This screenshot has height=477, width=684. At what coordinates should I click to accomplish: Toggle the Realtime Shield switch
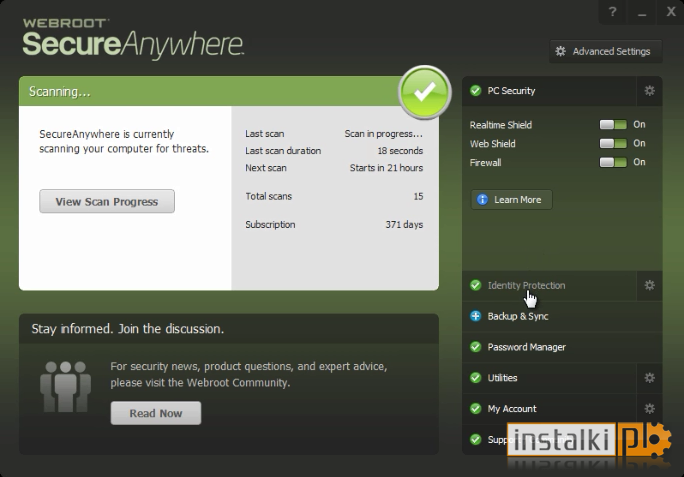tap(613, 125)
